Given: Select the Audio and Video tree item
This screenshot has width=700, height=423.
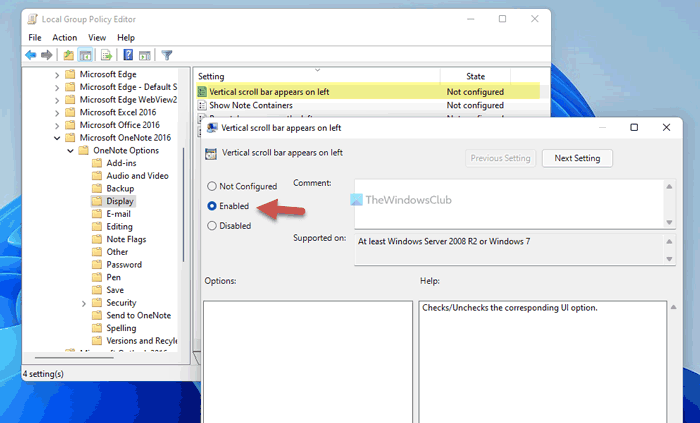Looking at the screenshot, I should [x=137, y=176].
